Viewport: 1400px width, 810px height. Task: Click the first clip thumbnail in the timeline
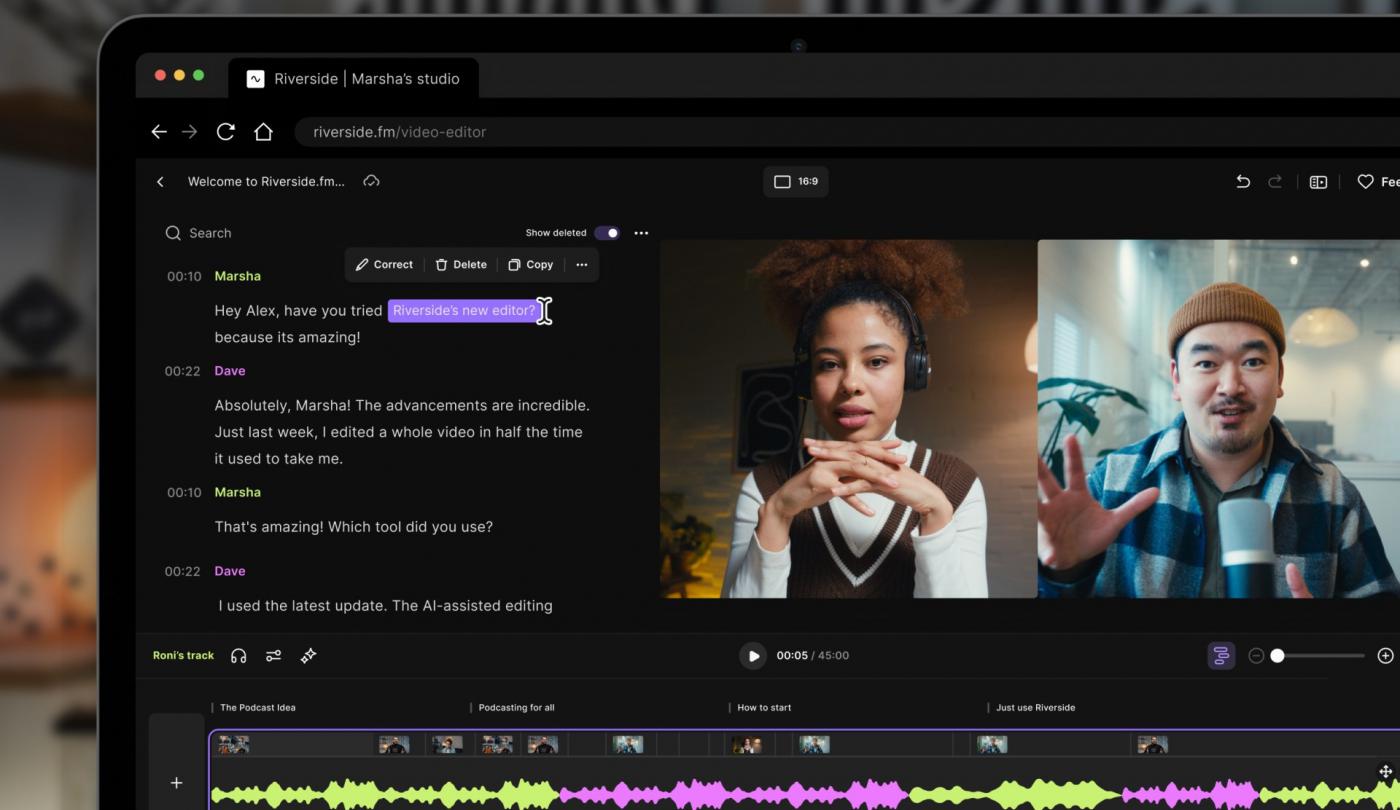[234, 744]
